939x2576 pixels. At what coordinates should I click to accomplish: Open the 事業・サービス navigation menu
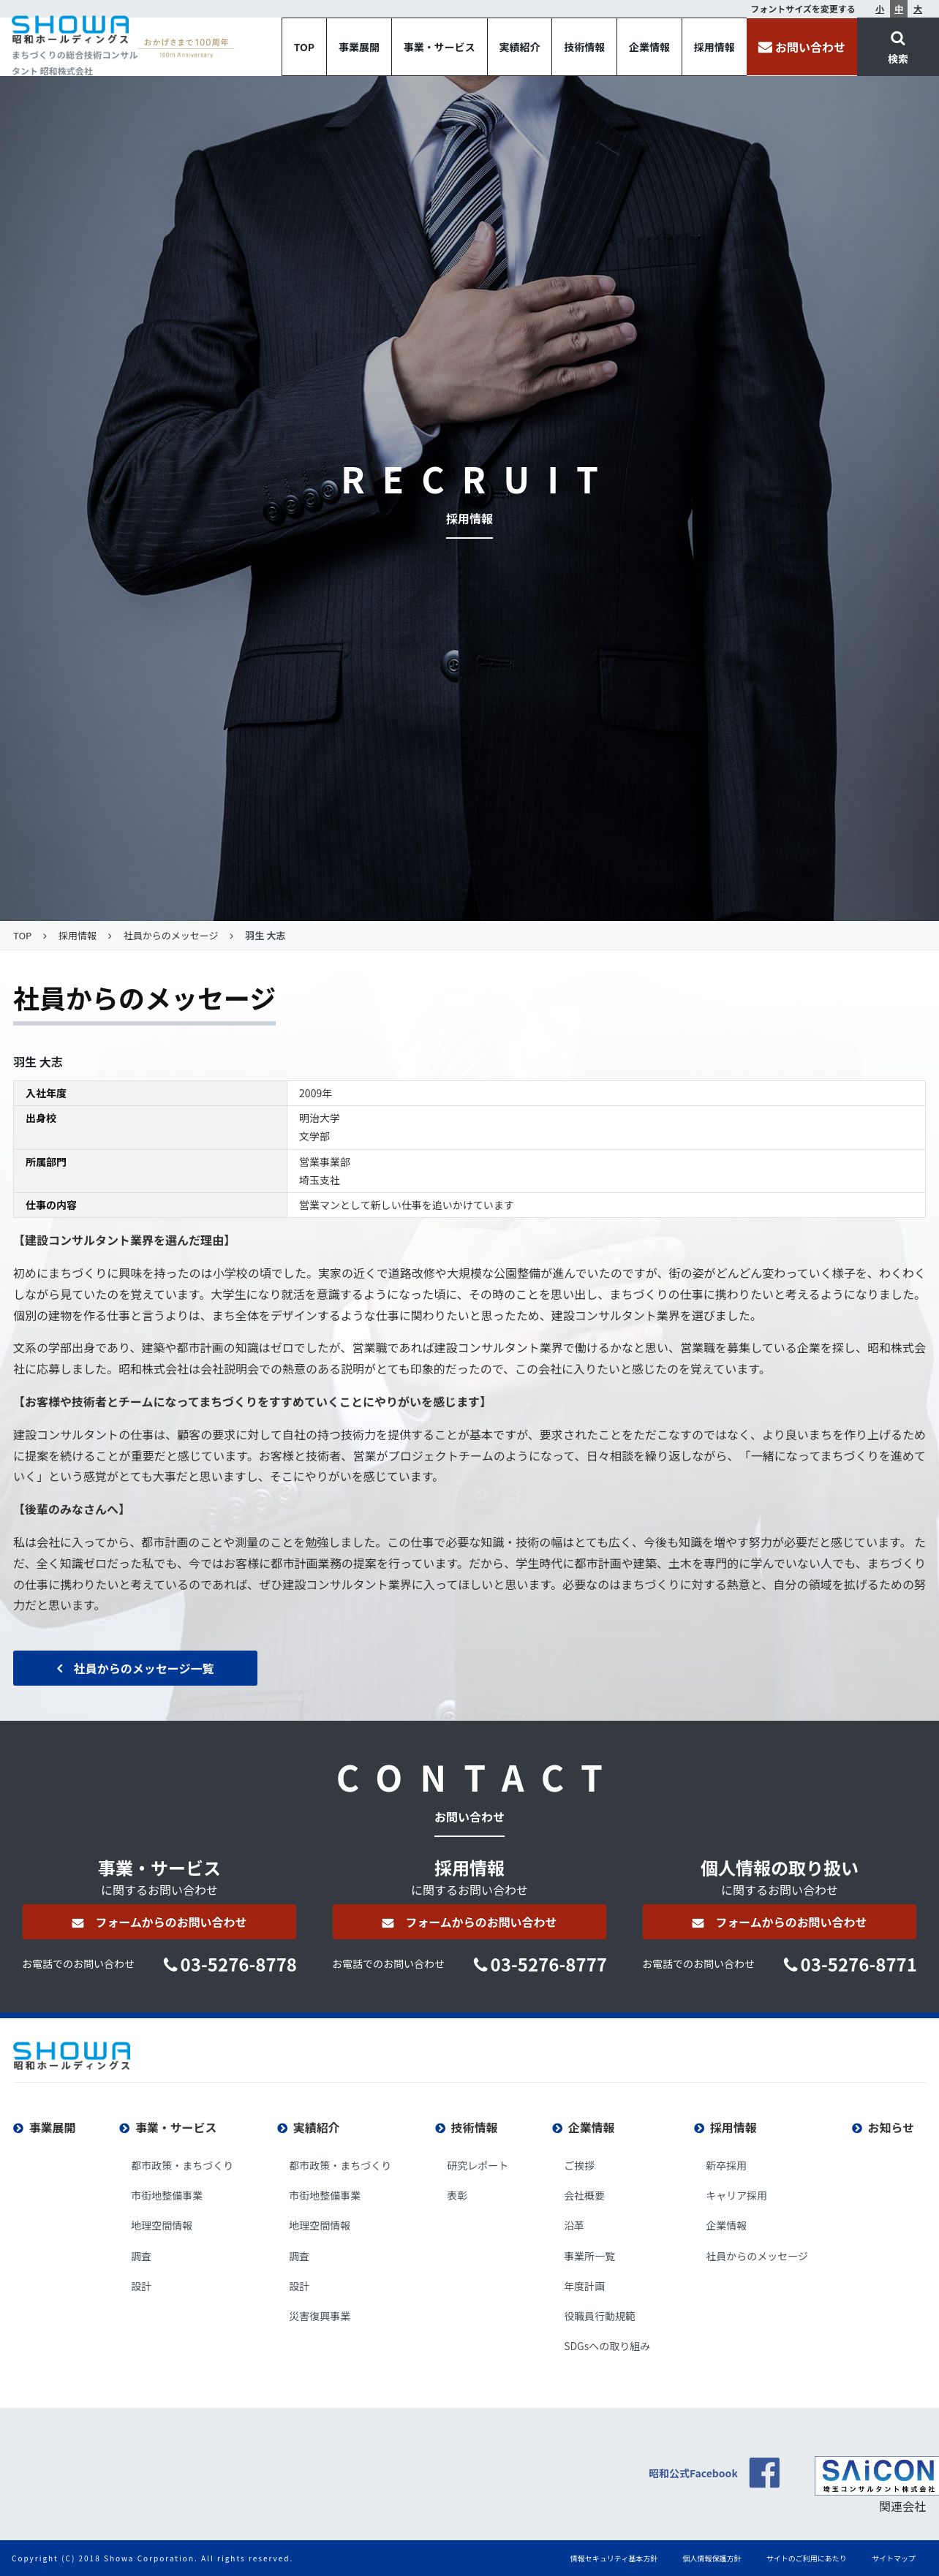point(439,47)
